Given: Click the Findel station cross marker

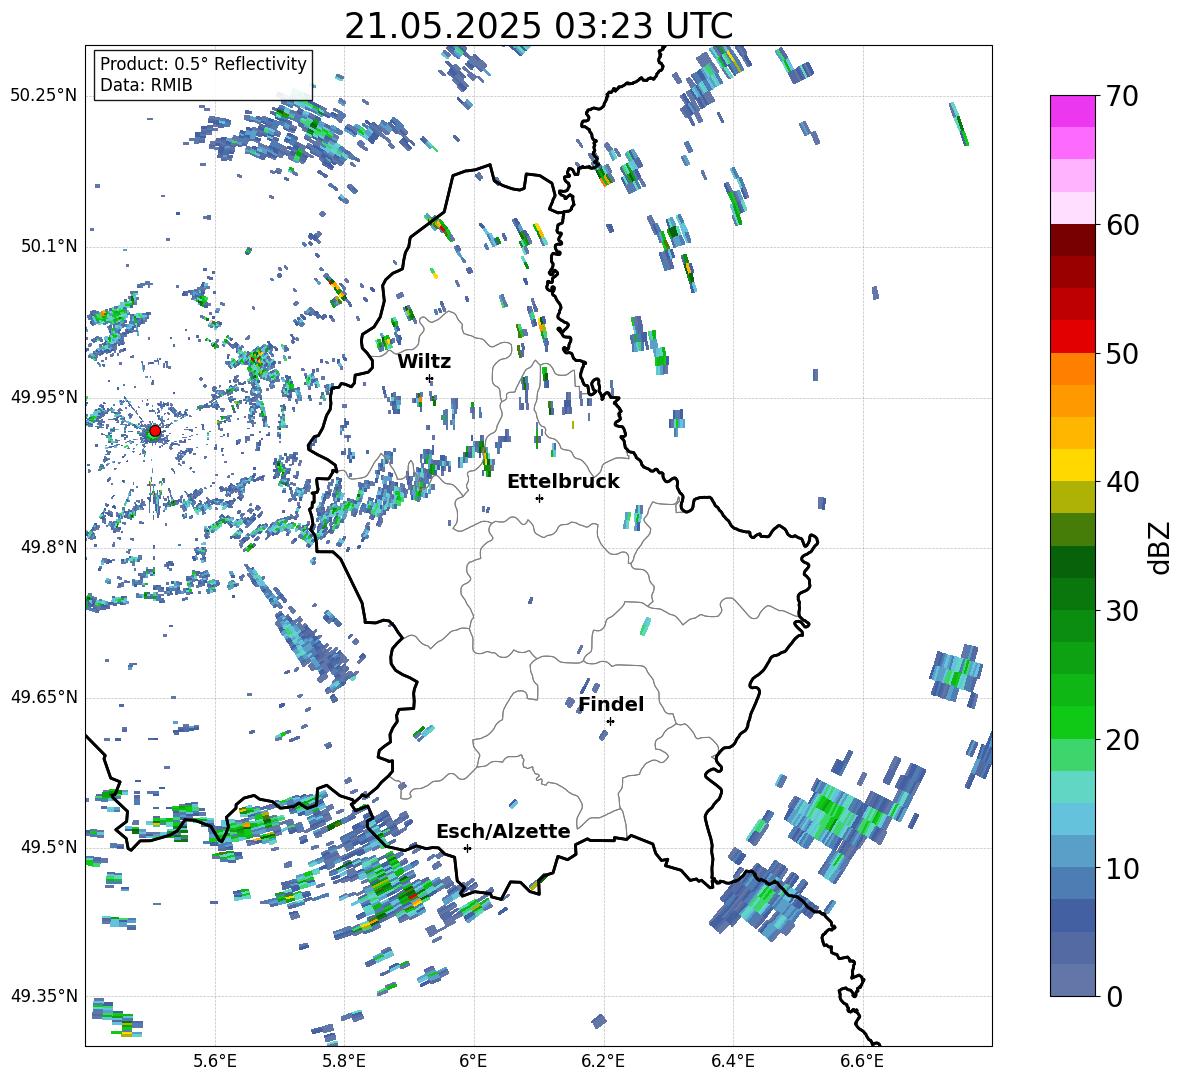Looking at the screenshot, I should click(610, 722).
